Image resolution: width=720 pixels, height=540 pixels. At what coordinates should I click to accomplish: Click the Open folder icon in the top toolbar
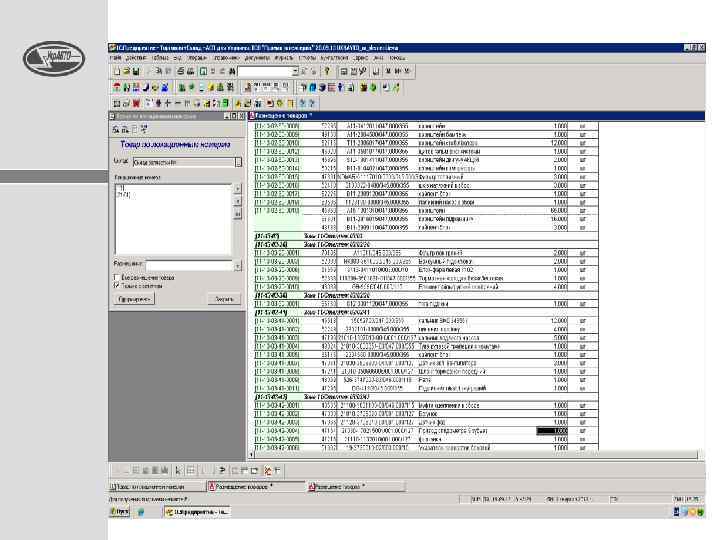pos(126,71)
